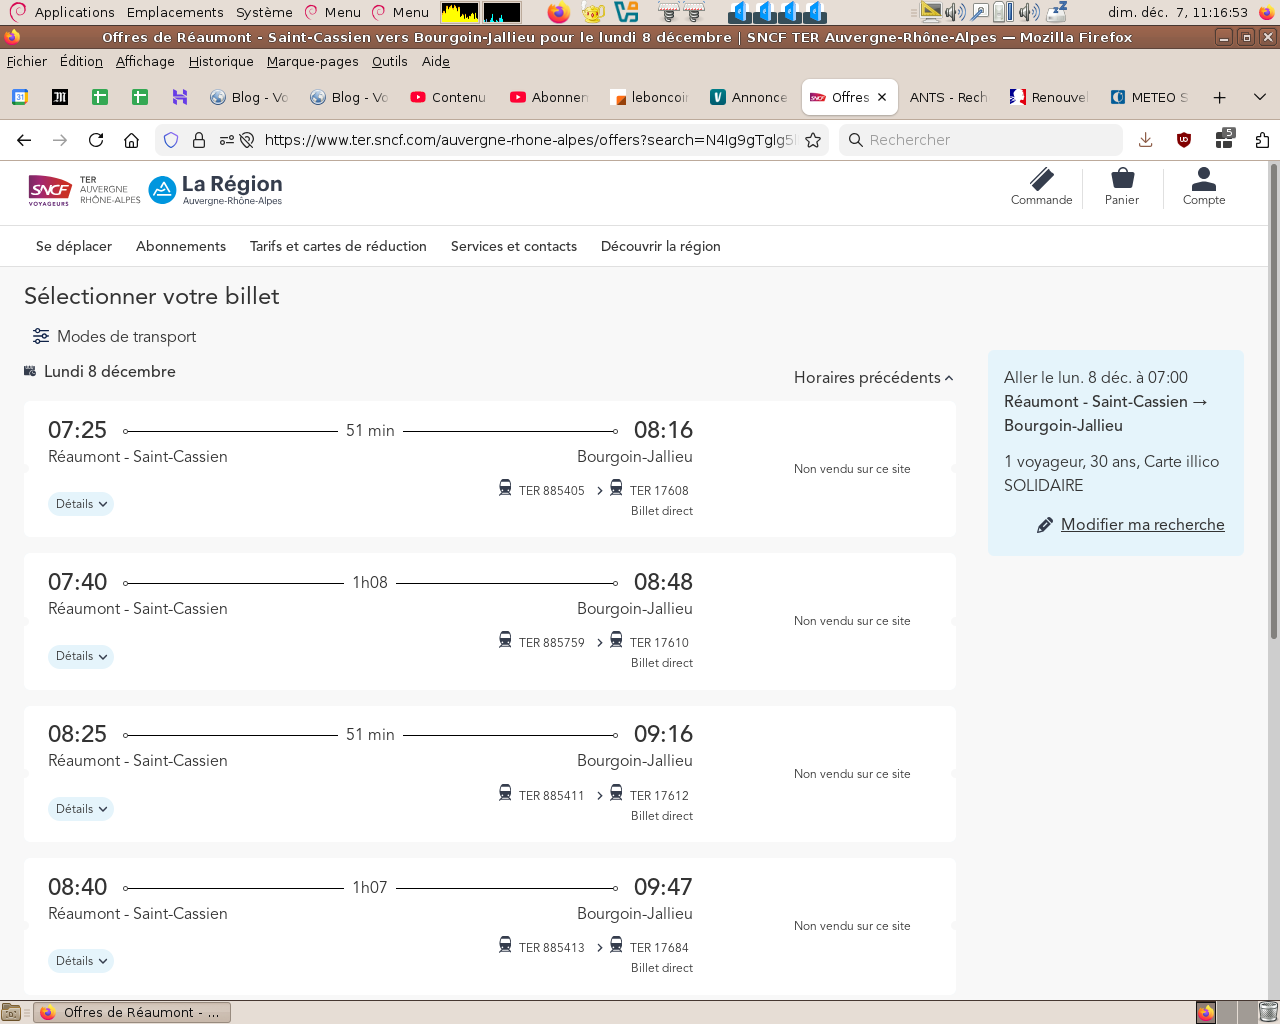Click Modifier ma recherche link
Image resolution: width=1280 pixels, height=1024 pixels.
pos(1142,524)
